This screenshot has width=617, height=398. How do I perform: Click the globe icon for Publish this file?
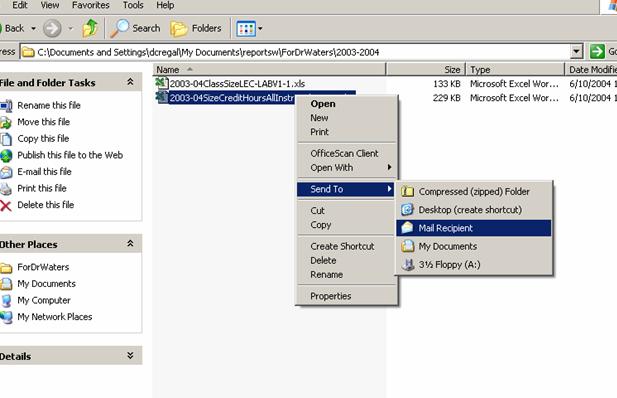(x=6, y=155)
